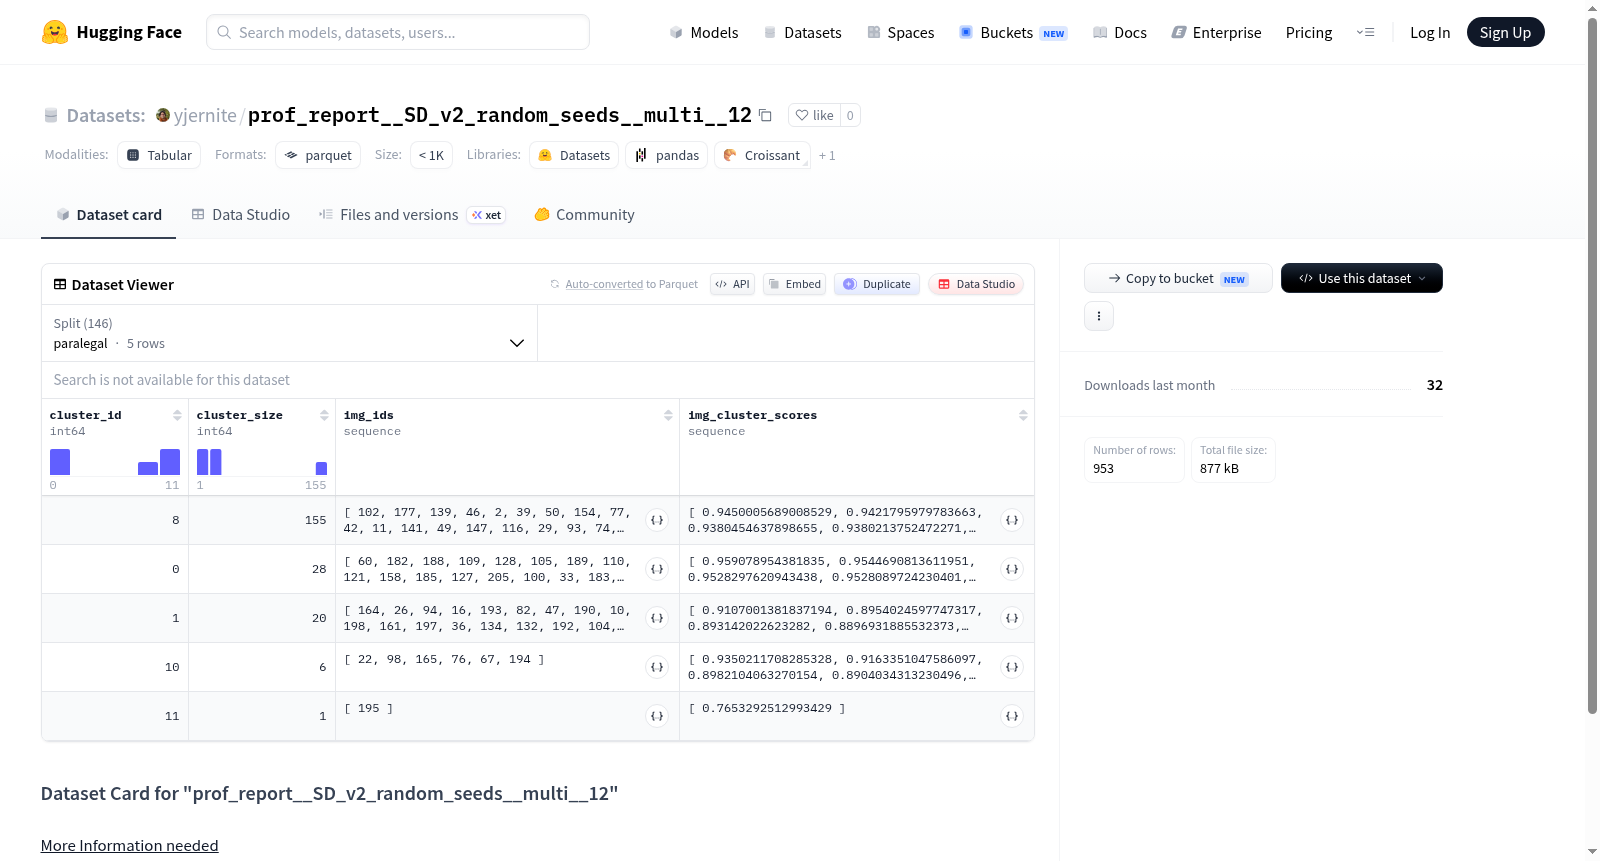1600x861 pixels.
Task: Open Docs in the top navigation
Action: coord(1120,32)
